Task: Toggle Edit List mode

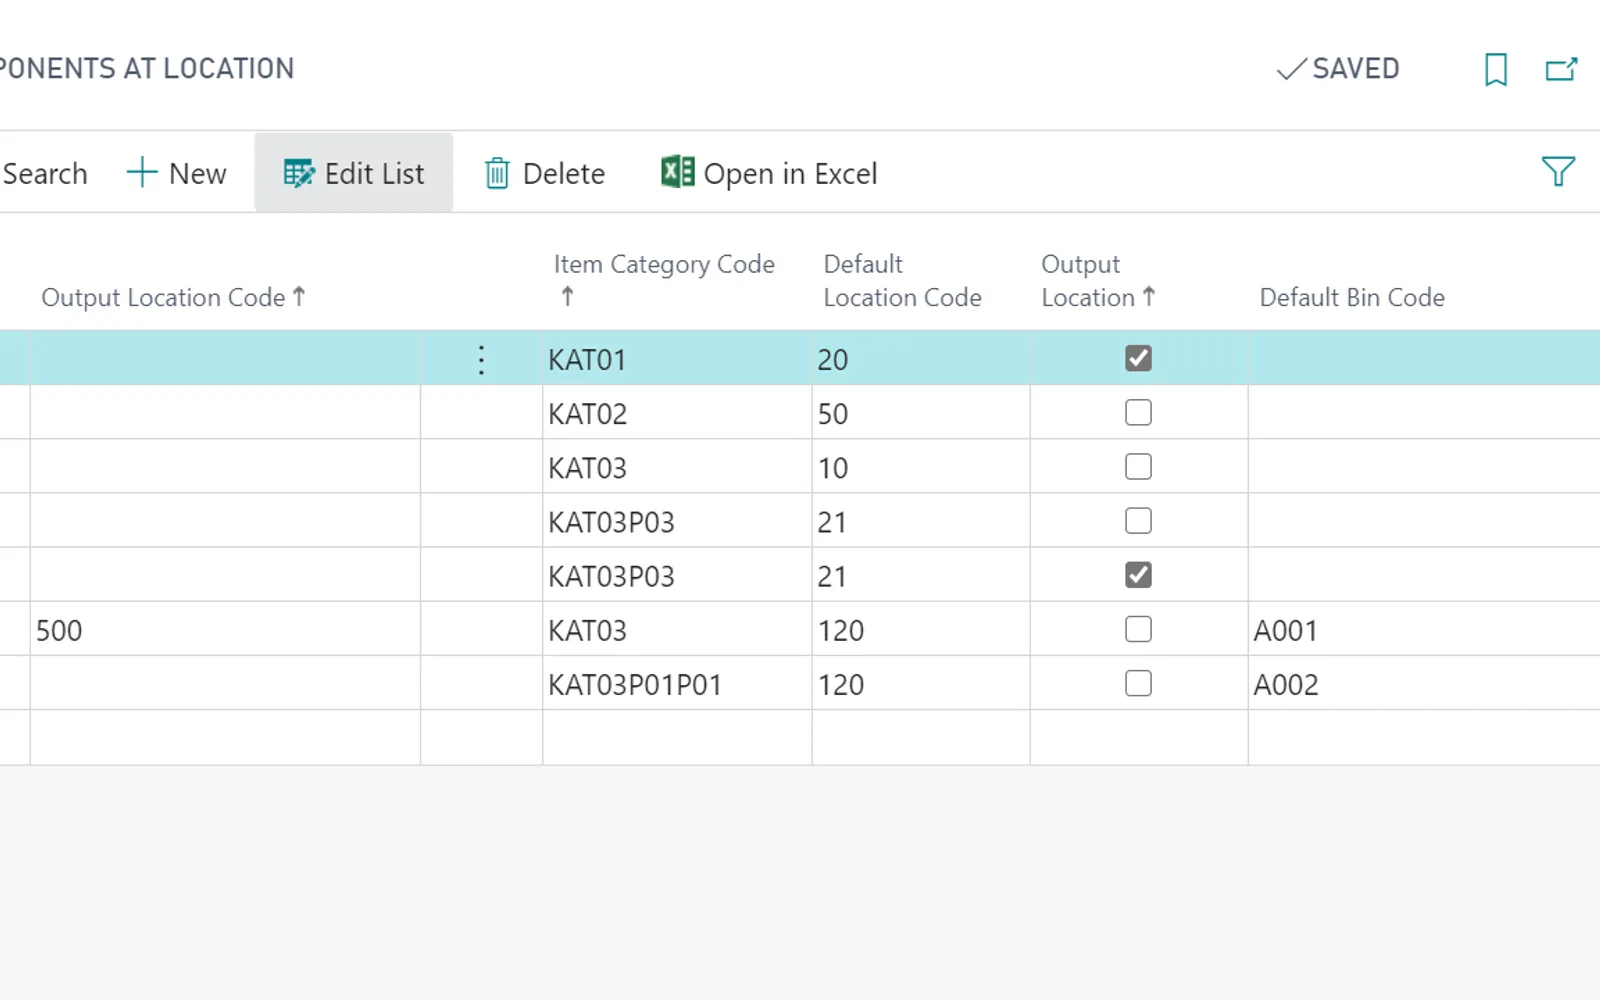Action: tap(354, 173)
